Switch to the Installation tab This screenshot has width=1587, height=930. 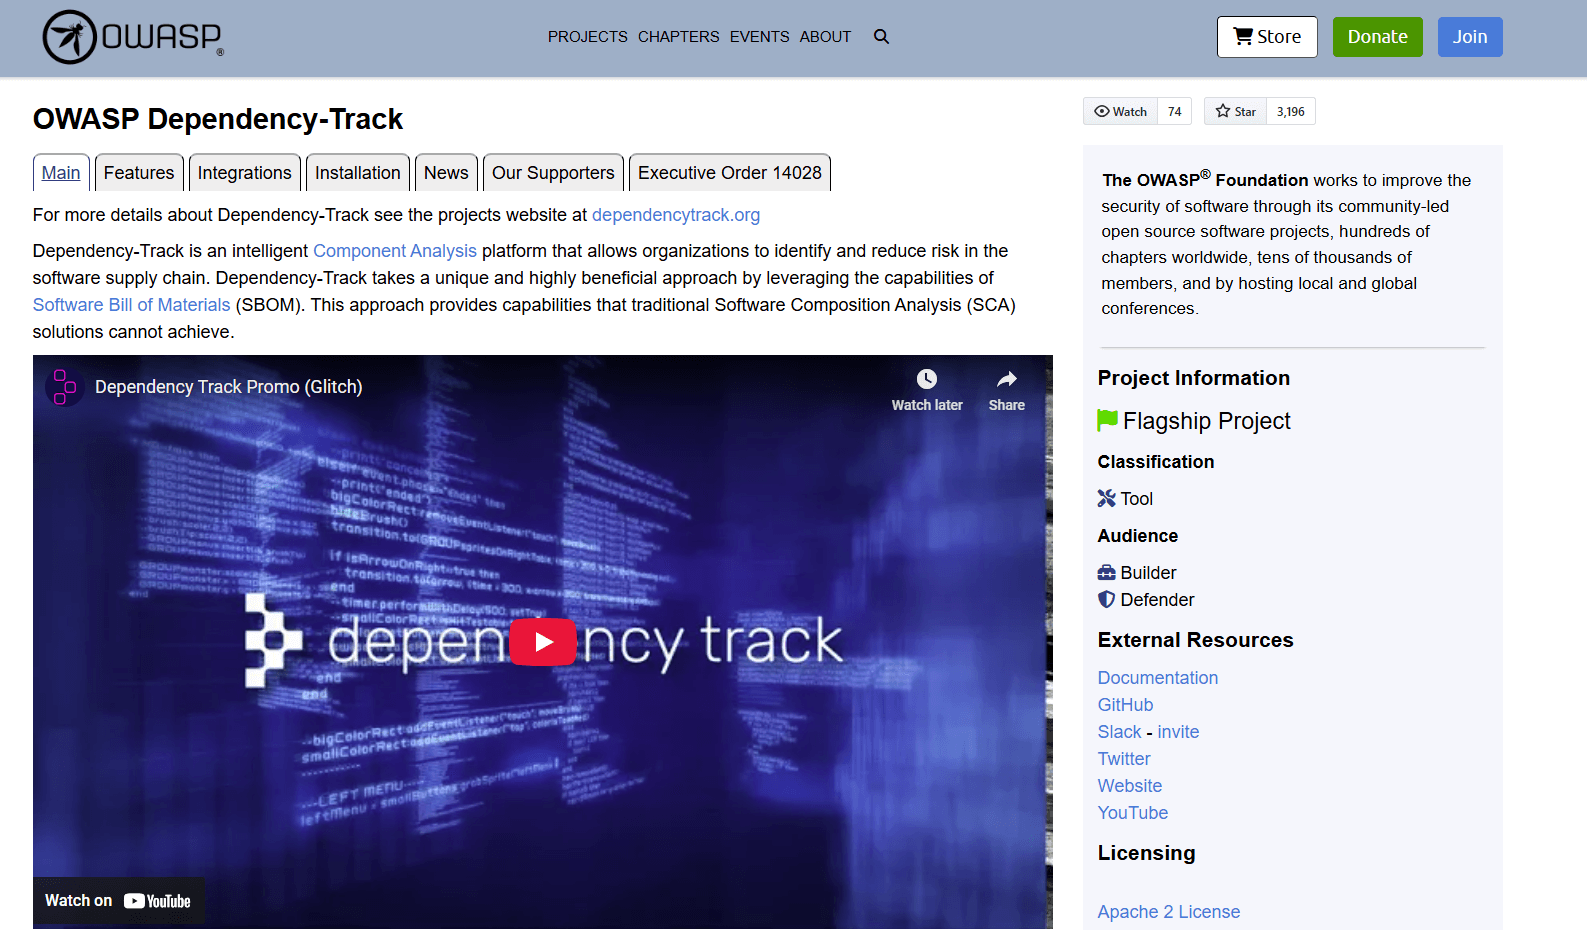pos(358,173)
